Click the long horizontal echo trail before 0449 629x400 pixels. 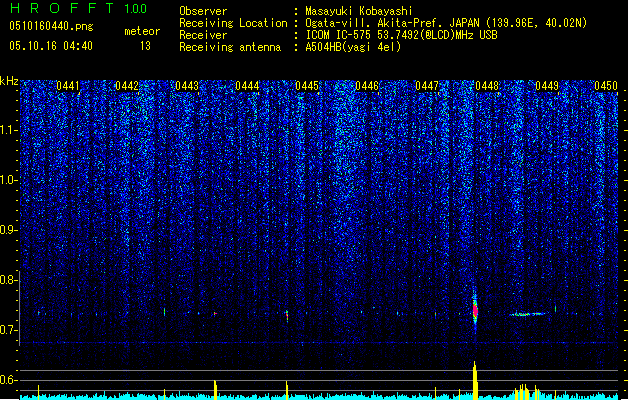pyautogui.click(x=528, y=314)
